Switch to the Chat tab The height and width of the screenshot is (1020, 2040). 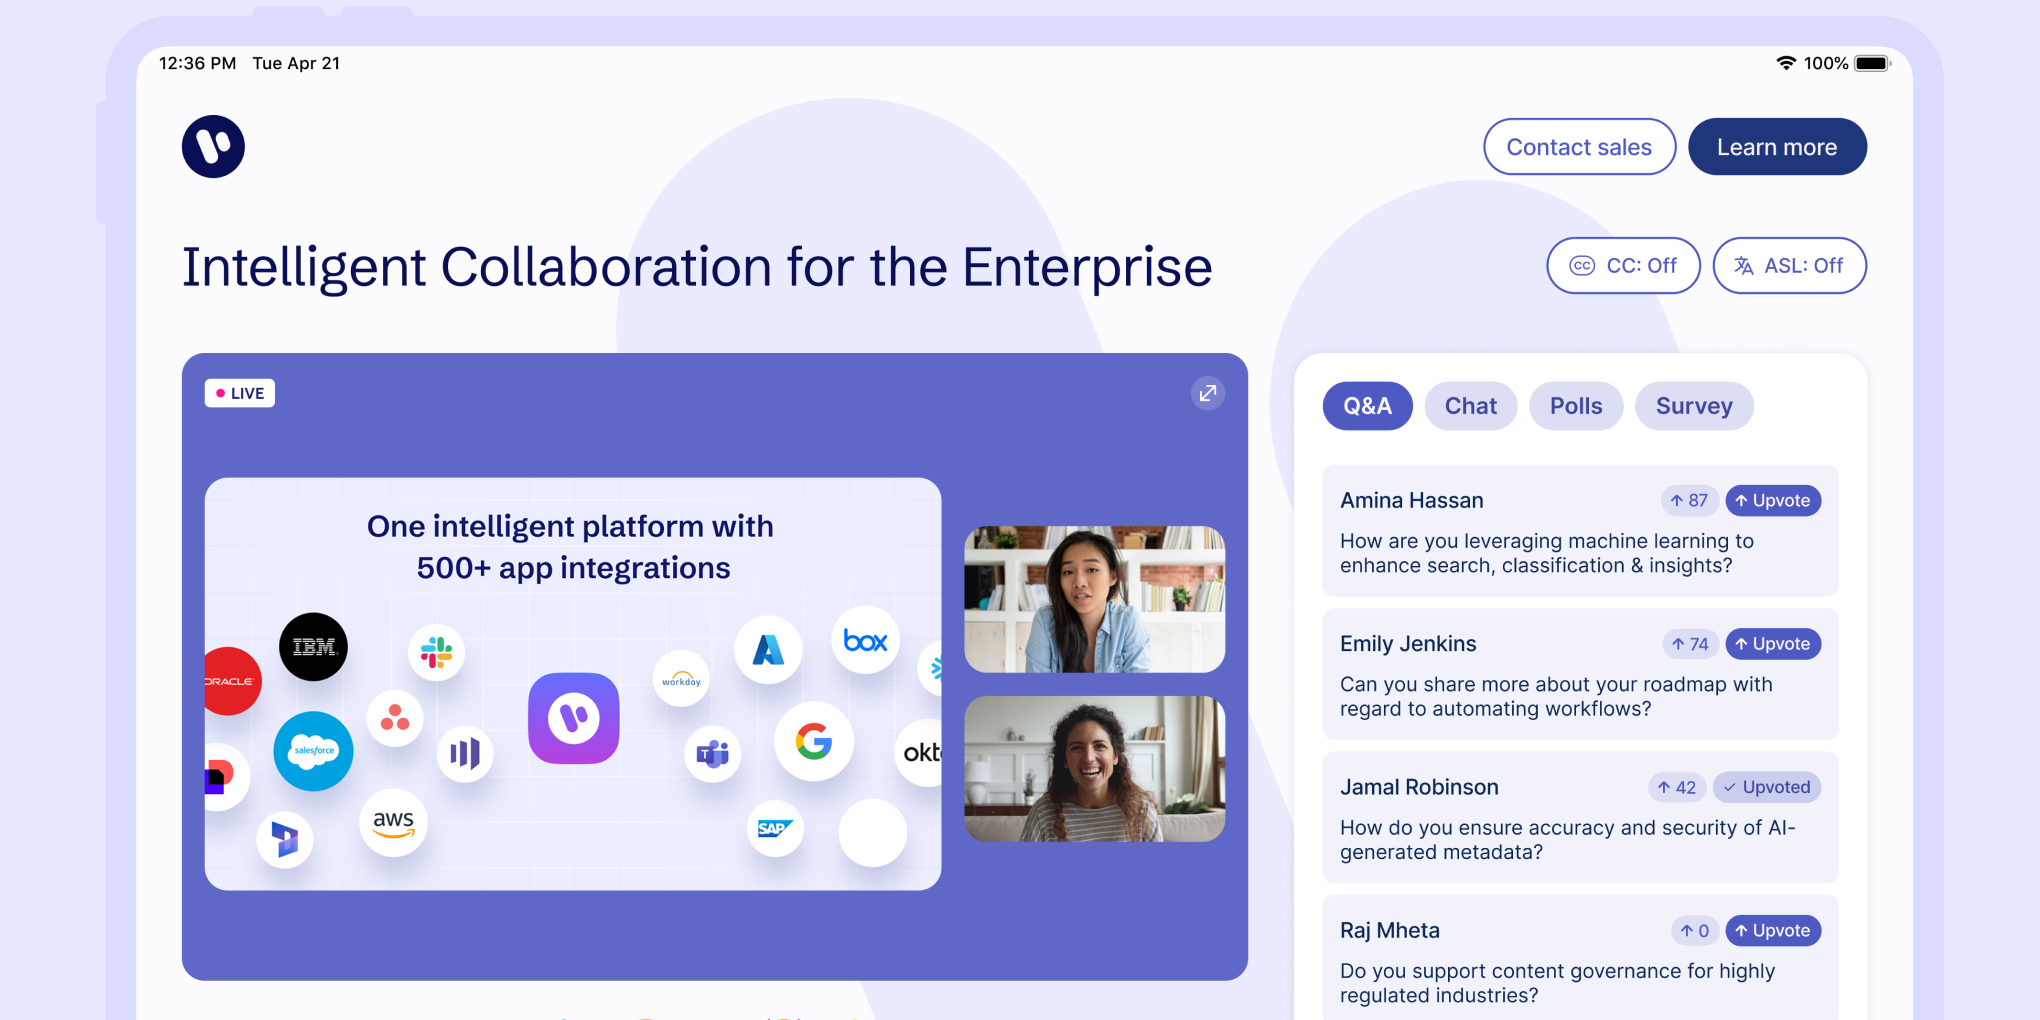[1470, 406]
